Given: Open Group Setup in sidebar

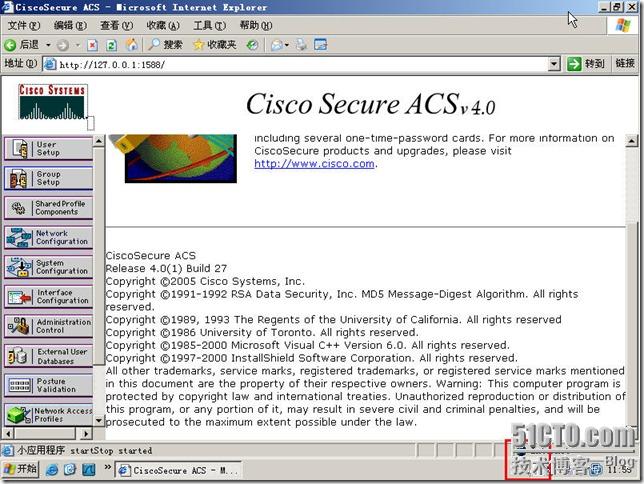Looking at the screenshot, I should (48, 178).
